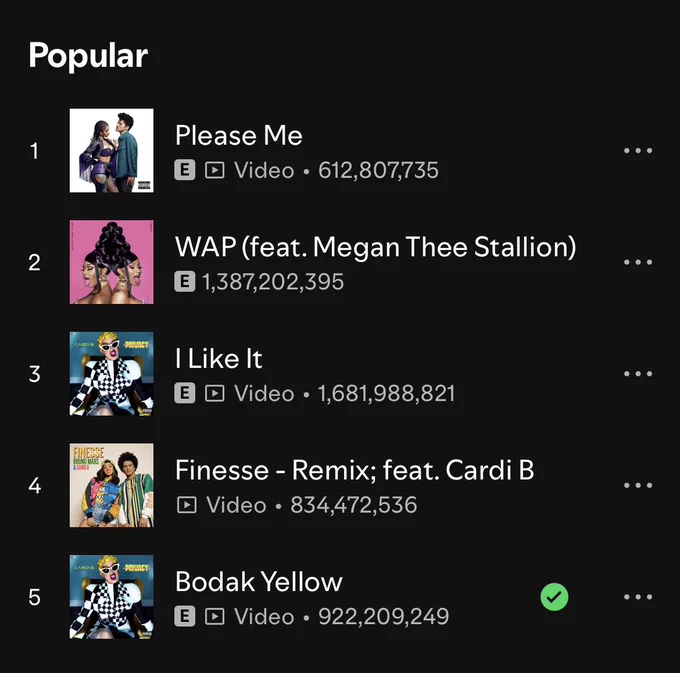Click the pink WAP cover art
Viewport: 680px width, 673px height.
coord(111,262)
